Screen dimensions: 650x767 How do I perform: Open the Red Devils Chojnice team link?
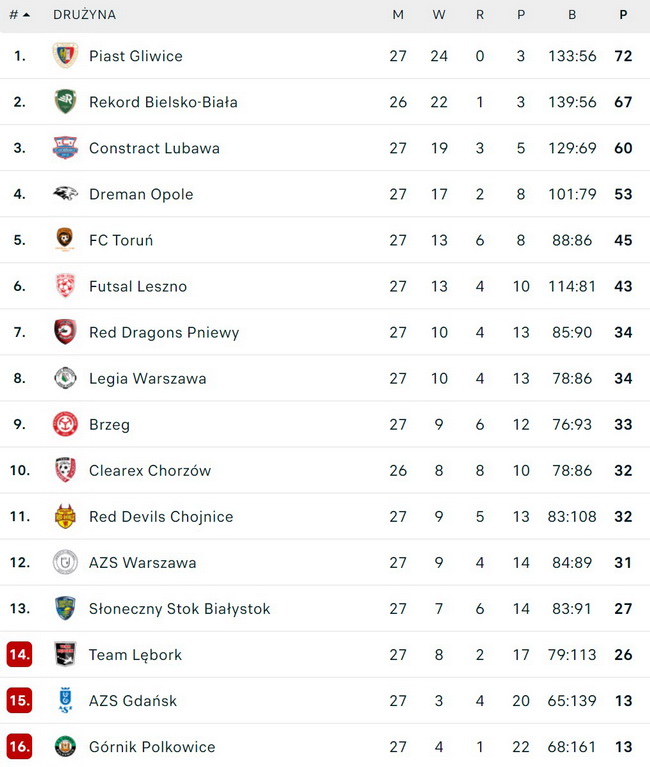(x=161, y=516)
